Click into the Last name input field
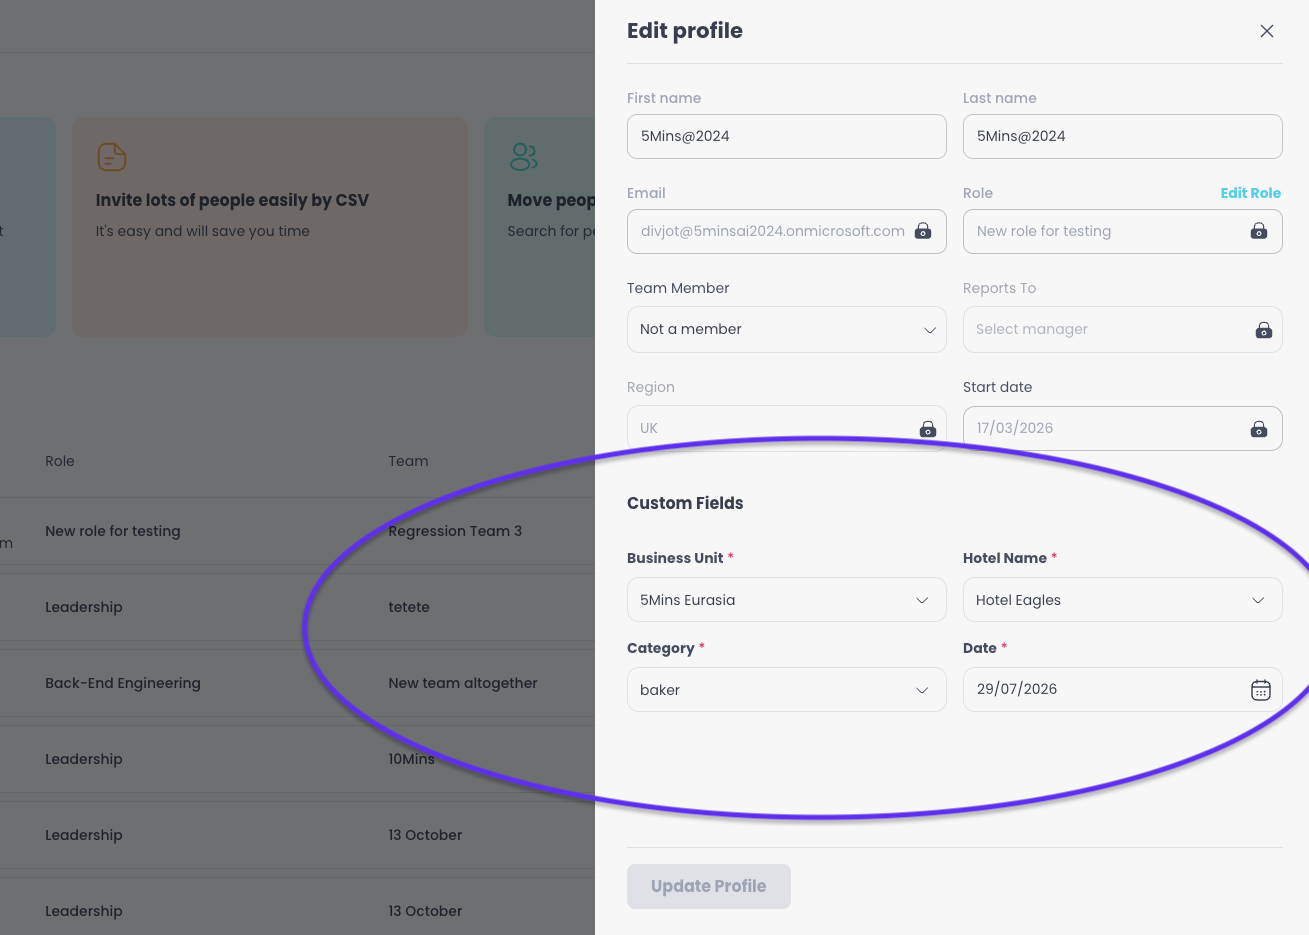This screenshot has height=935, width=1309. [1123, 136]
